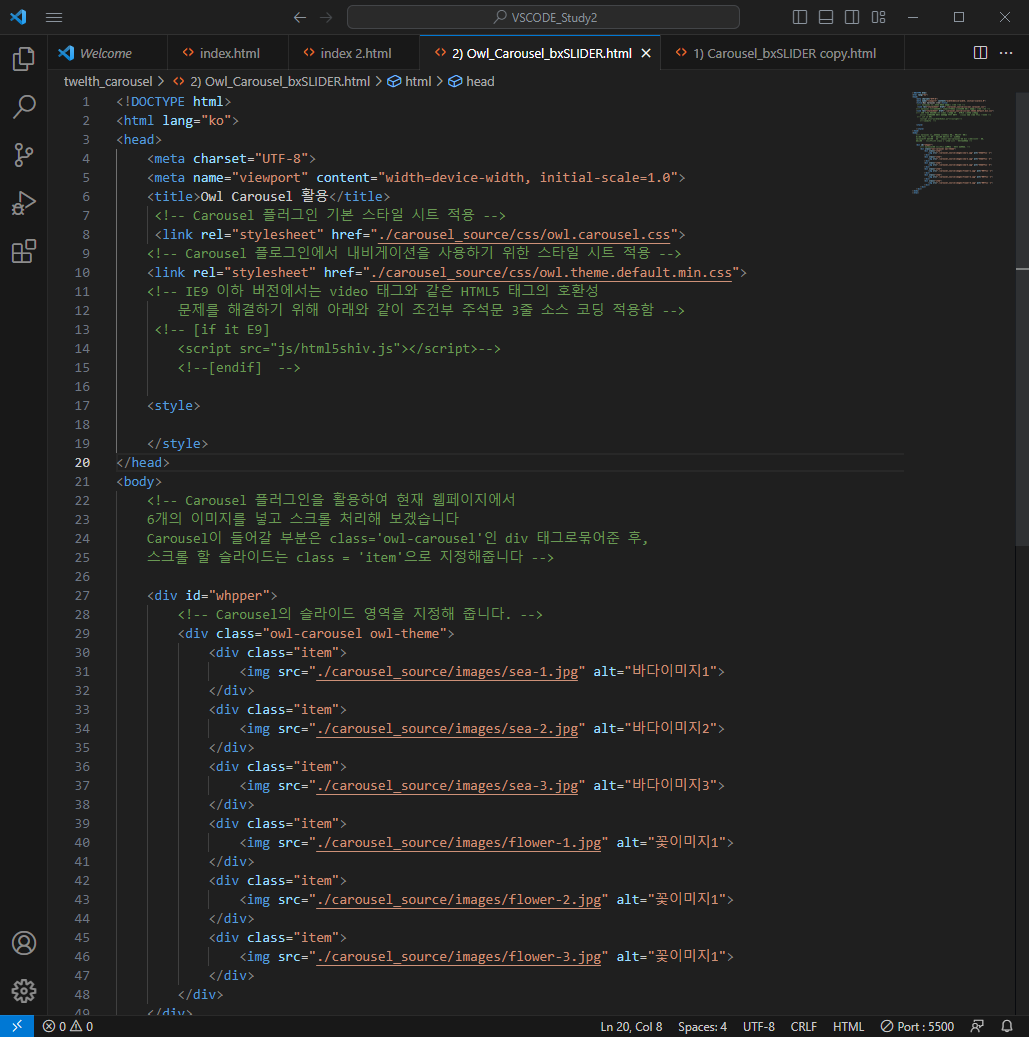Place cursor on </head> closing tag
The image size is (1029, 1037).
click(143, 463)
